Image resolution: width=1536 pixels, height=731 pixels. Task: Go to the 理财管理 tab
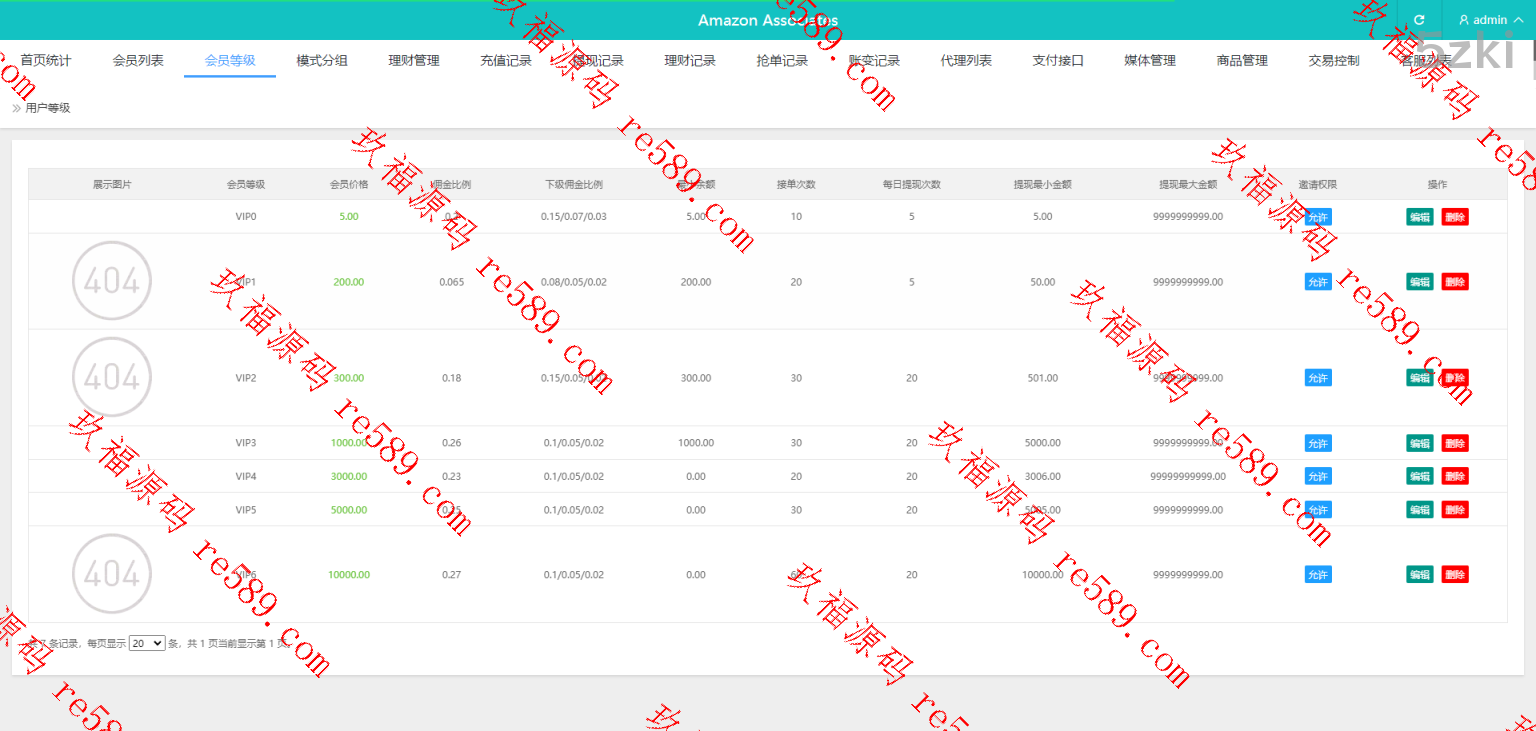[414, 61]
